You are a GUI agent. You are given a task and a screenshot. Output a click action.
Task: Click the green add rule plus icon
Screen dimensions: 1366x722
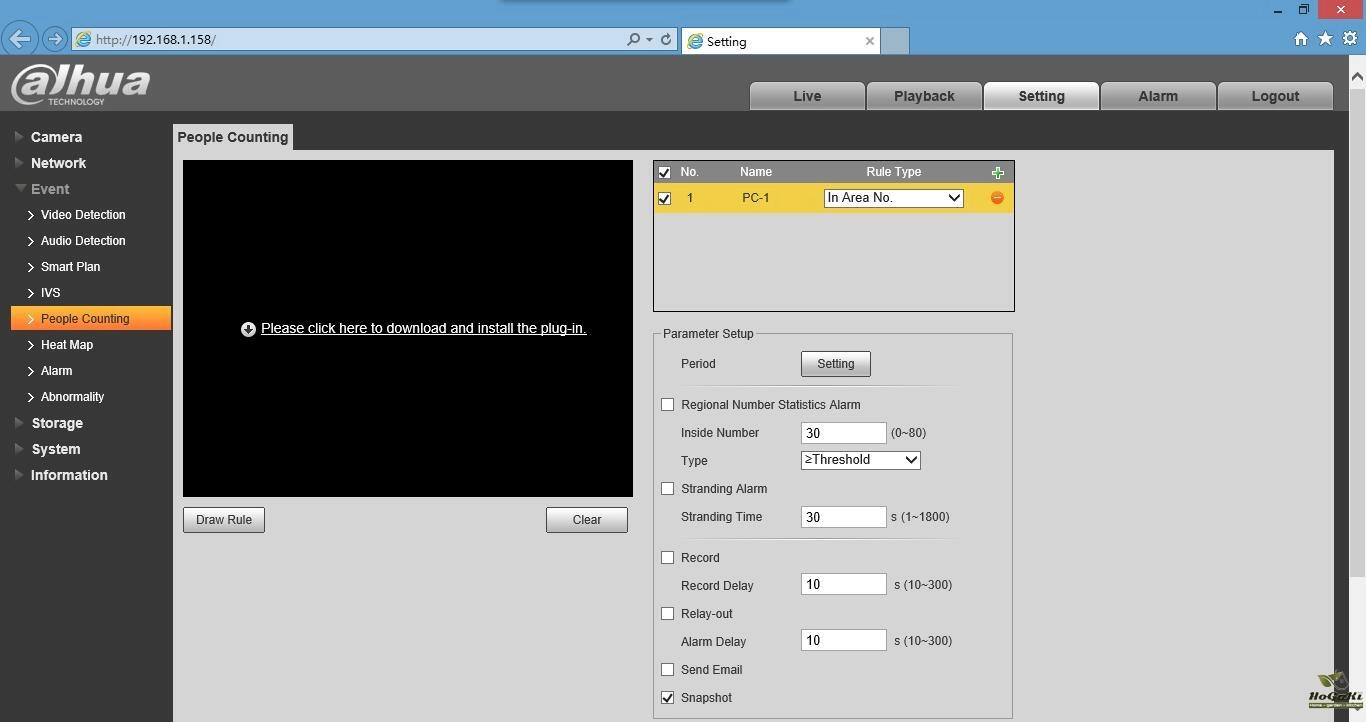[997, 173]
